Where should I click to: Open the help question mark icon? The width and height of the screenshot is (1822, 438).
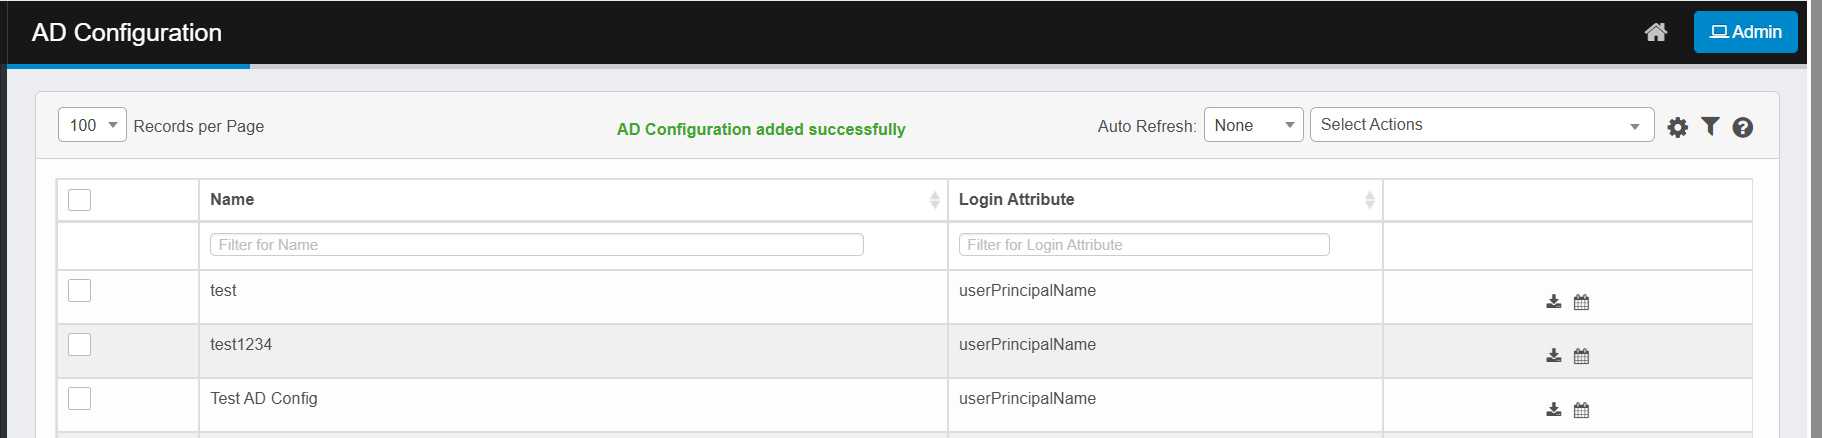tap(1742, 127)
